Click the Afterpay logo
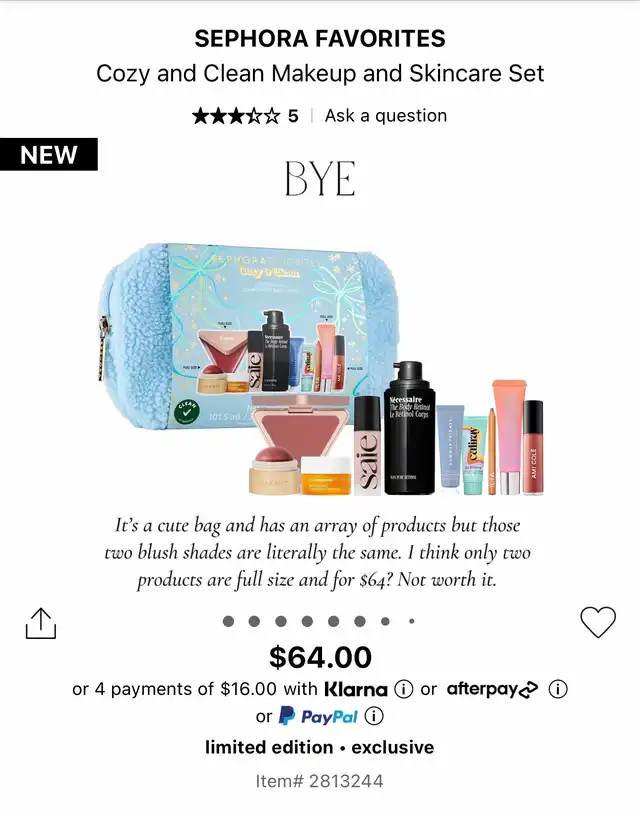This screenshot has height=816, width=640. point(493,690)
